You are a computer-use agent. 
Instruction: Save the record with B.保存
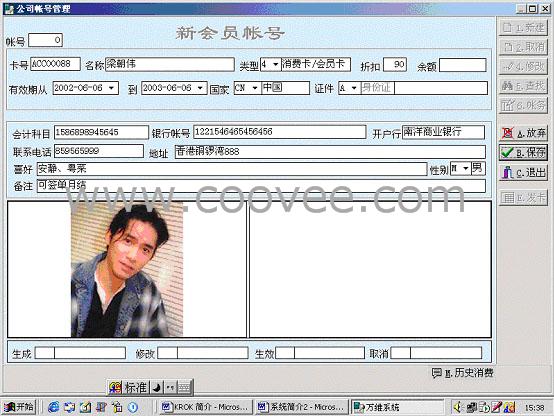tap(523, 153)
